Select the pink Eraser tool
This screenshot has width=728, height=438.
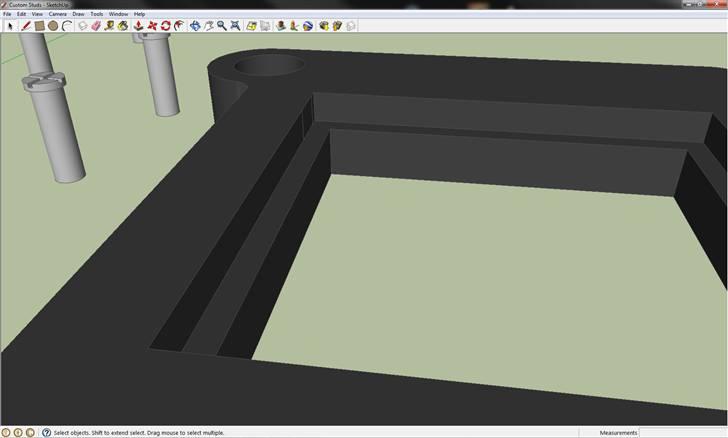[96, 26]
